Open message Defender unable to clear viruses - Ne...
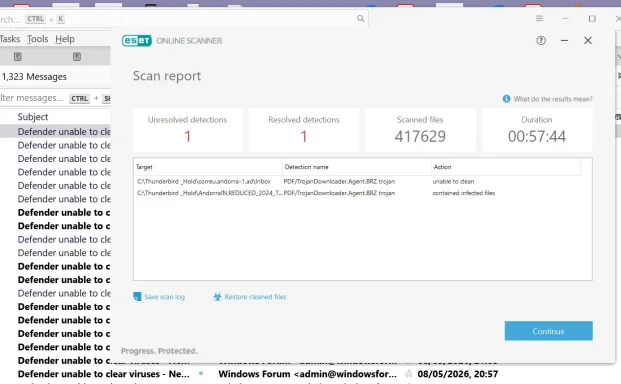Screen dimensions: 621x384 [x=103, y=374]
